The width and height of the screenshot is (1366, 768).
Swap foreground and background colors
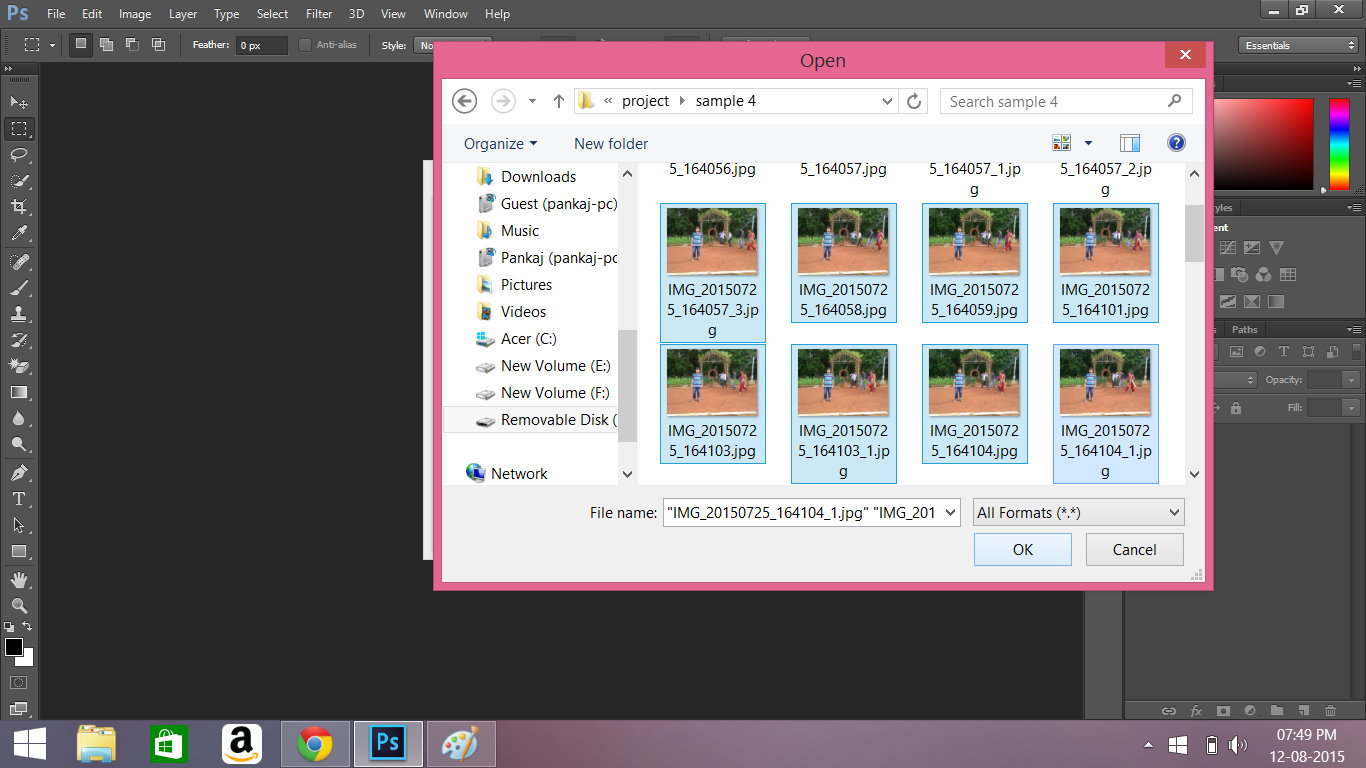point(28,627)
